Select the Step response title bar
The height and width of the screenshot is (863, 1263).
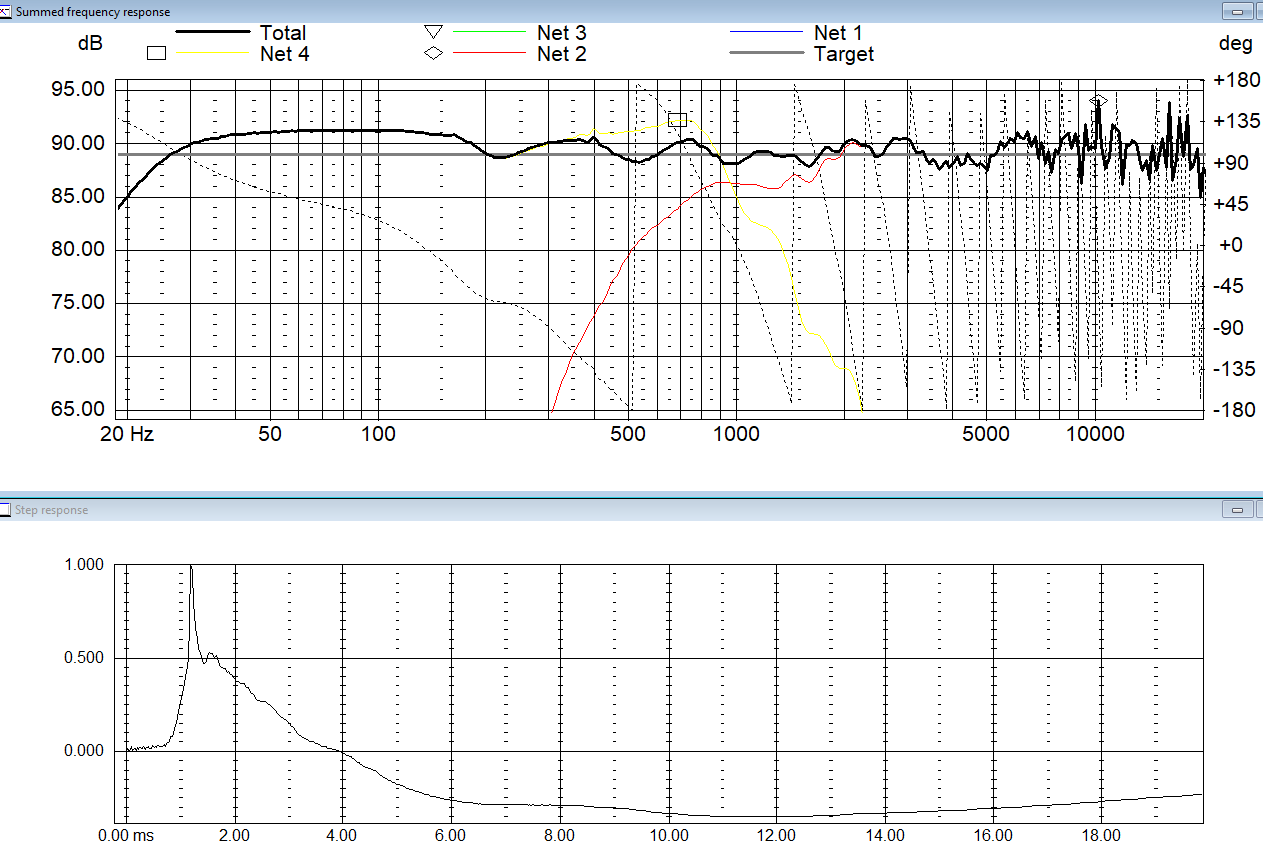click(x=631, y=510)
